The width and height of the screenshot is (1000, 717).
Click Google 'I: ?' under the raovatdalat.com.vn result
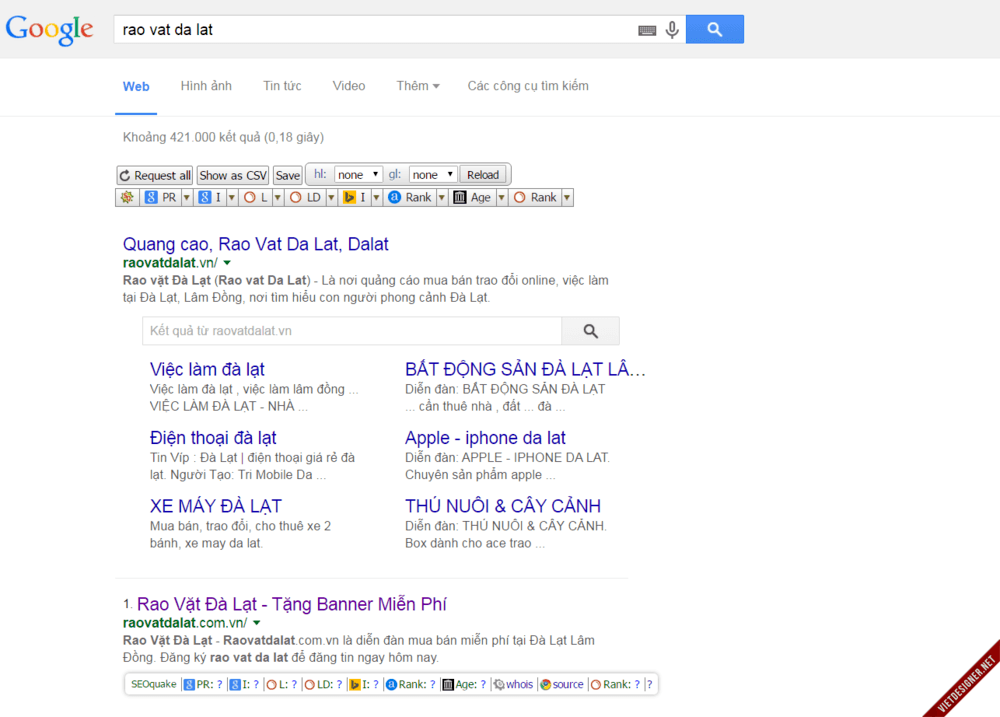point(245,684)
